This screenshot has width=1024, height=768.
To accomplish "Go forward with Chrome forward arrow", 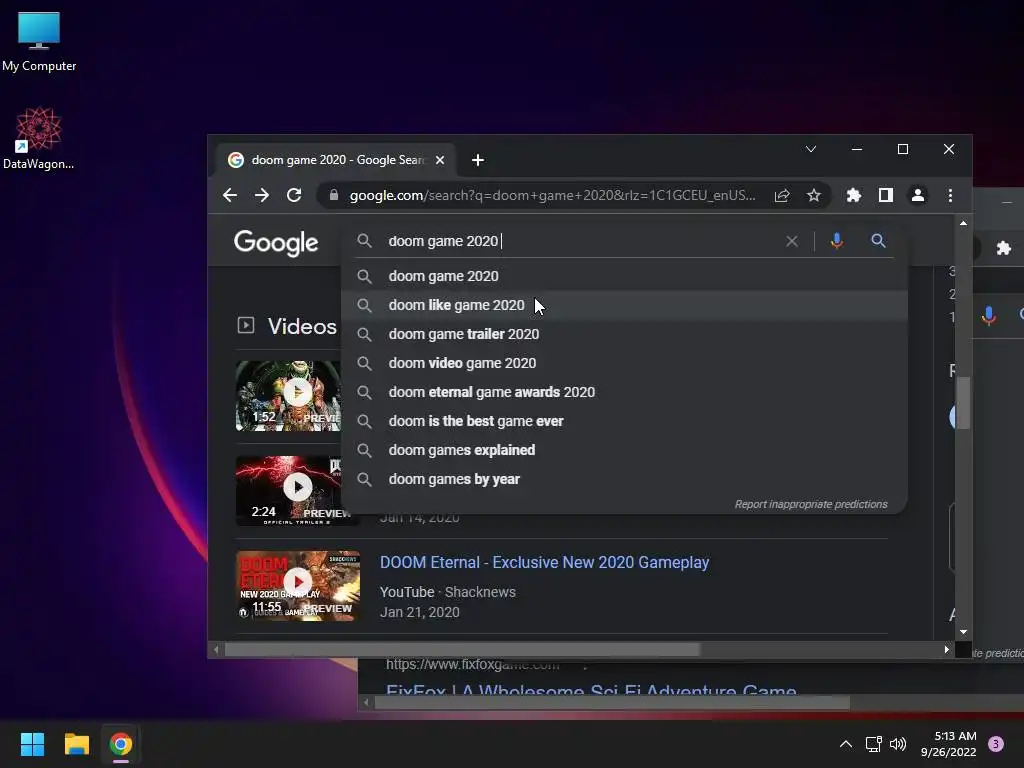I will click(x=262, y=195).
